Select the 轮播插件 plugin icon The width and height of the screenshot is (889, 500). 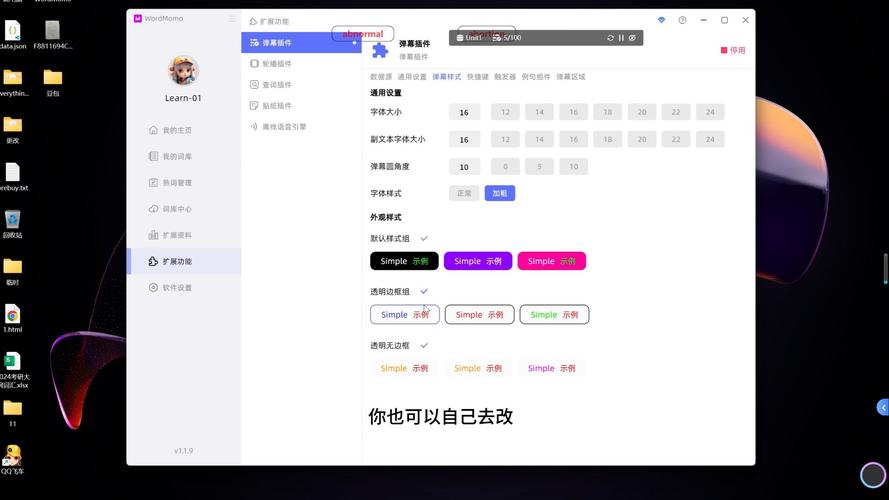pos(254,64)
